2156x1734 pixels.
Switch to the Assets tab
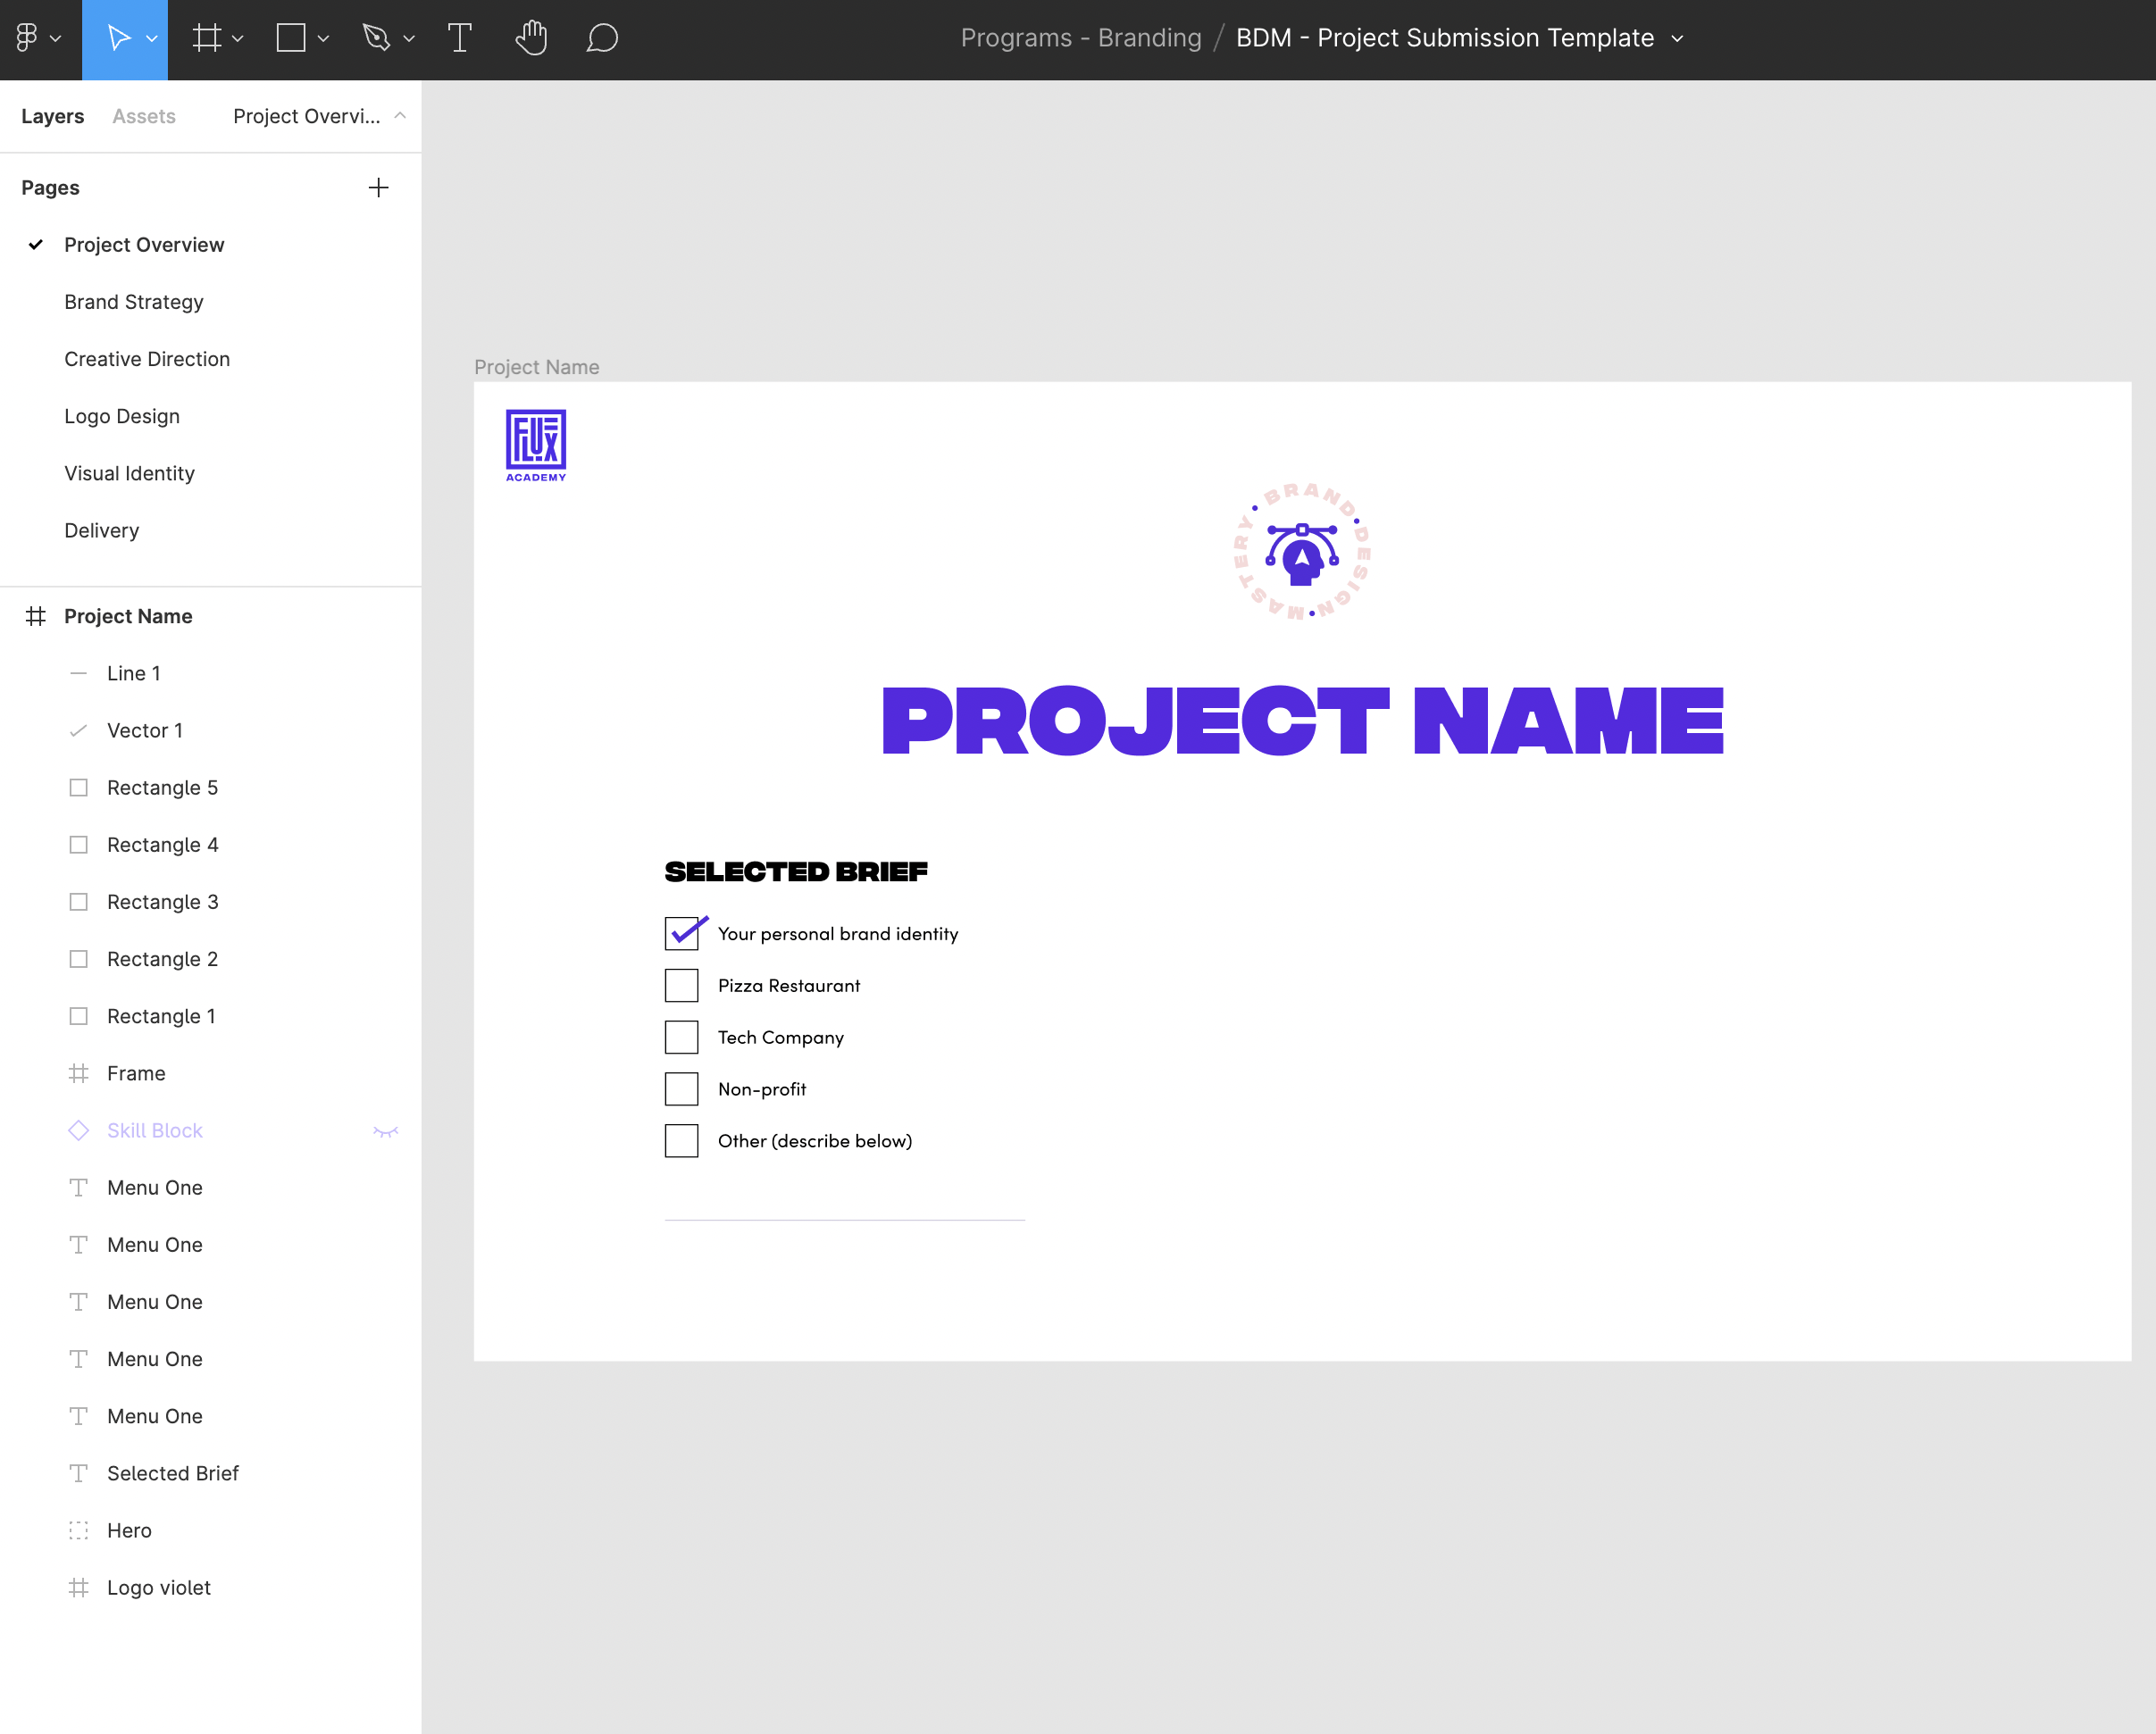143,116
